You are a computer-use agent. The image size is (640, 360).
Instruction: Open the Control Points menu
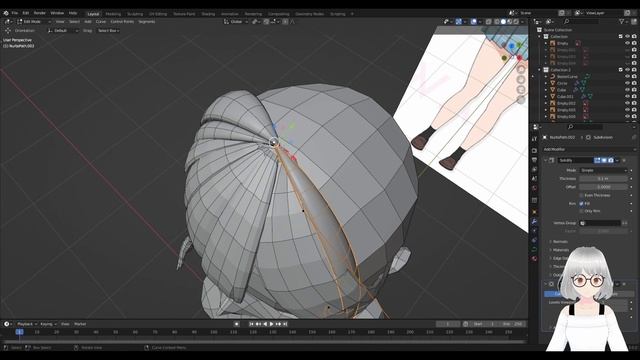click(x=122, y=22)
